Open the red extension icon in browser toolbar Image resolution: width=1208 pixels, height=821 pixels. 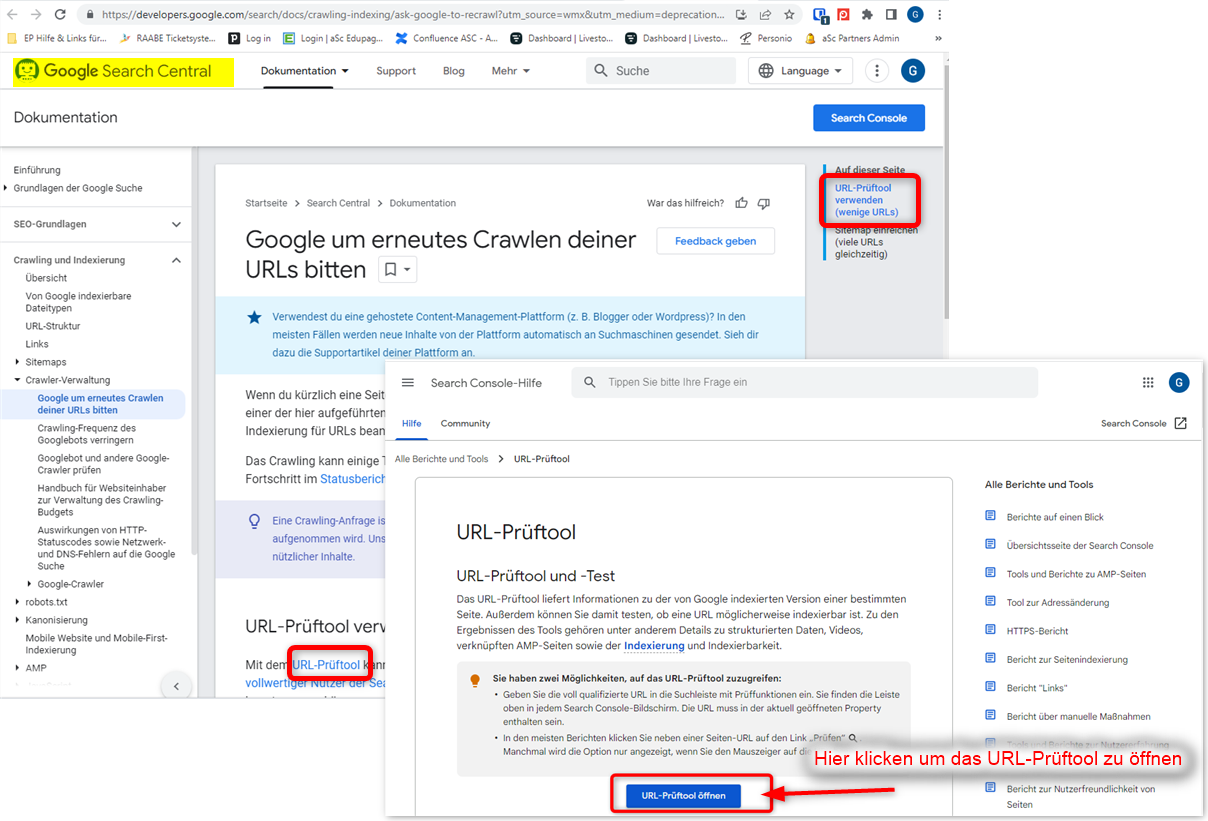pyautogui.click(x=843, y=15)
